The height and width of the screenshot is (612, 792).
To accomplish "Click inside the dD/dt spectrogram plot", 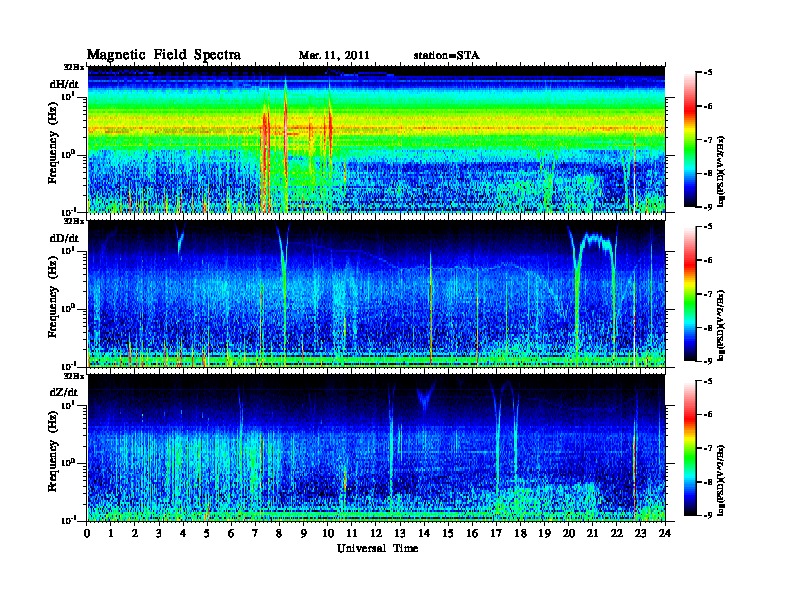I will pyautogui.click(x=376, y=294).
